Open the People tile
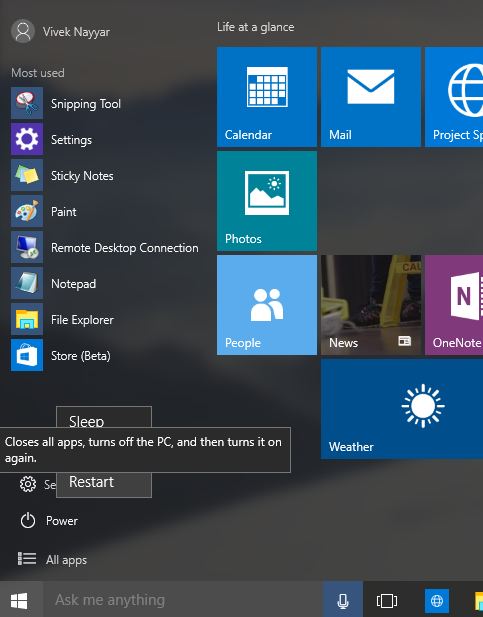 pos(267,305)
